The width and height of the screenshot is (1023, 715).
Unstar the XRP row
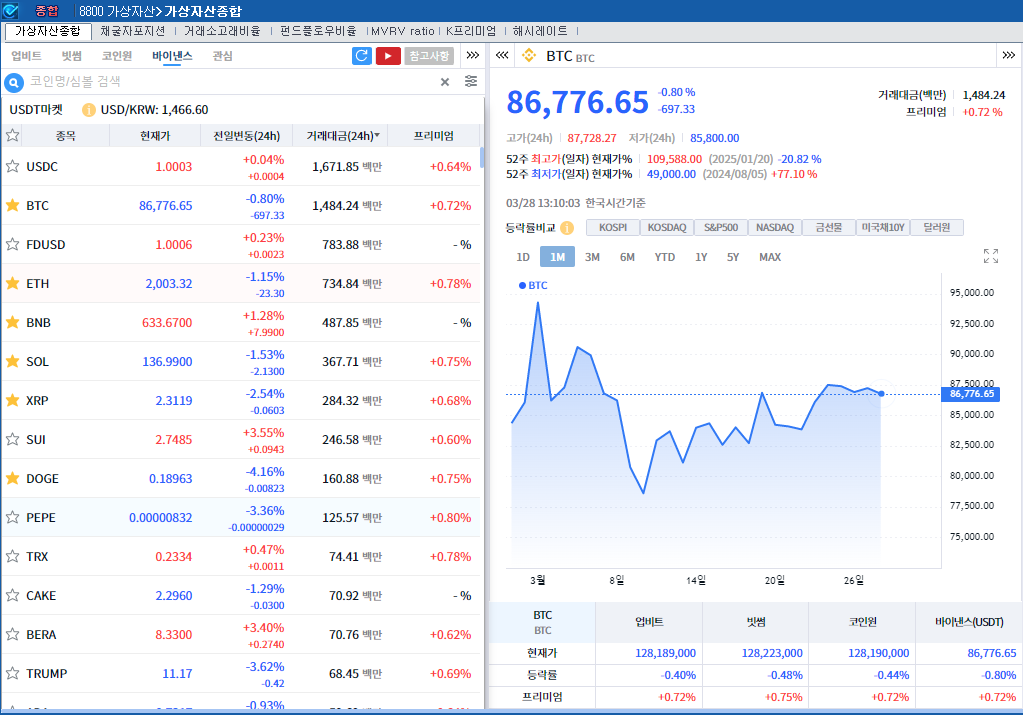(x=12, y=401)
